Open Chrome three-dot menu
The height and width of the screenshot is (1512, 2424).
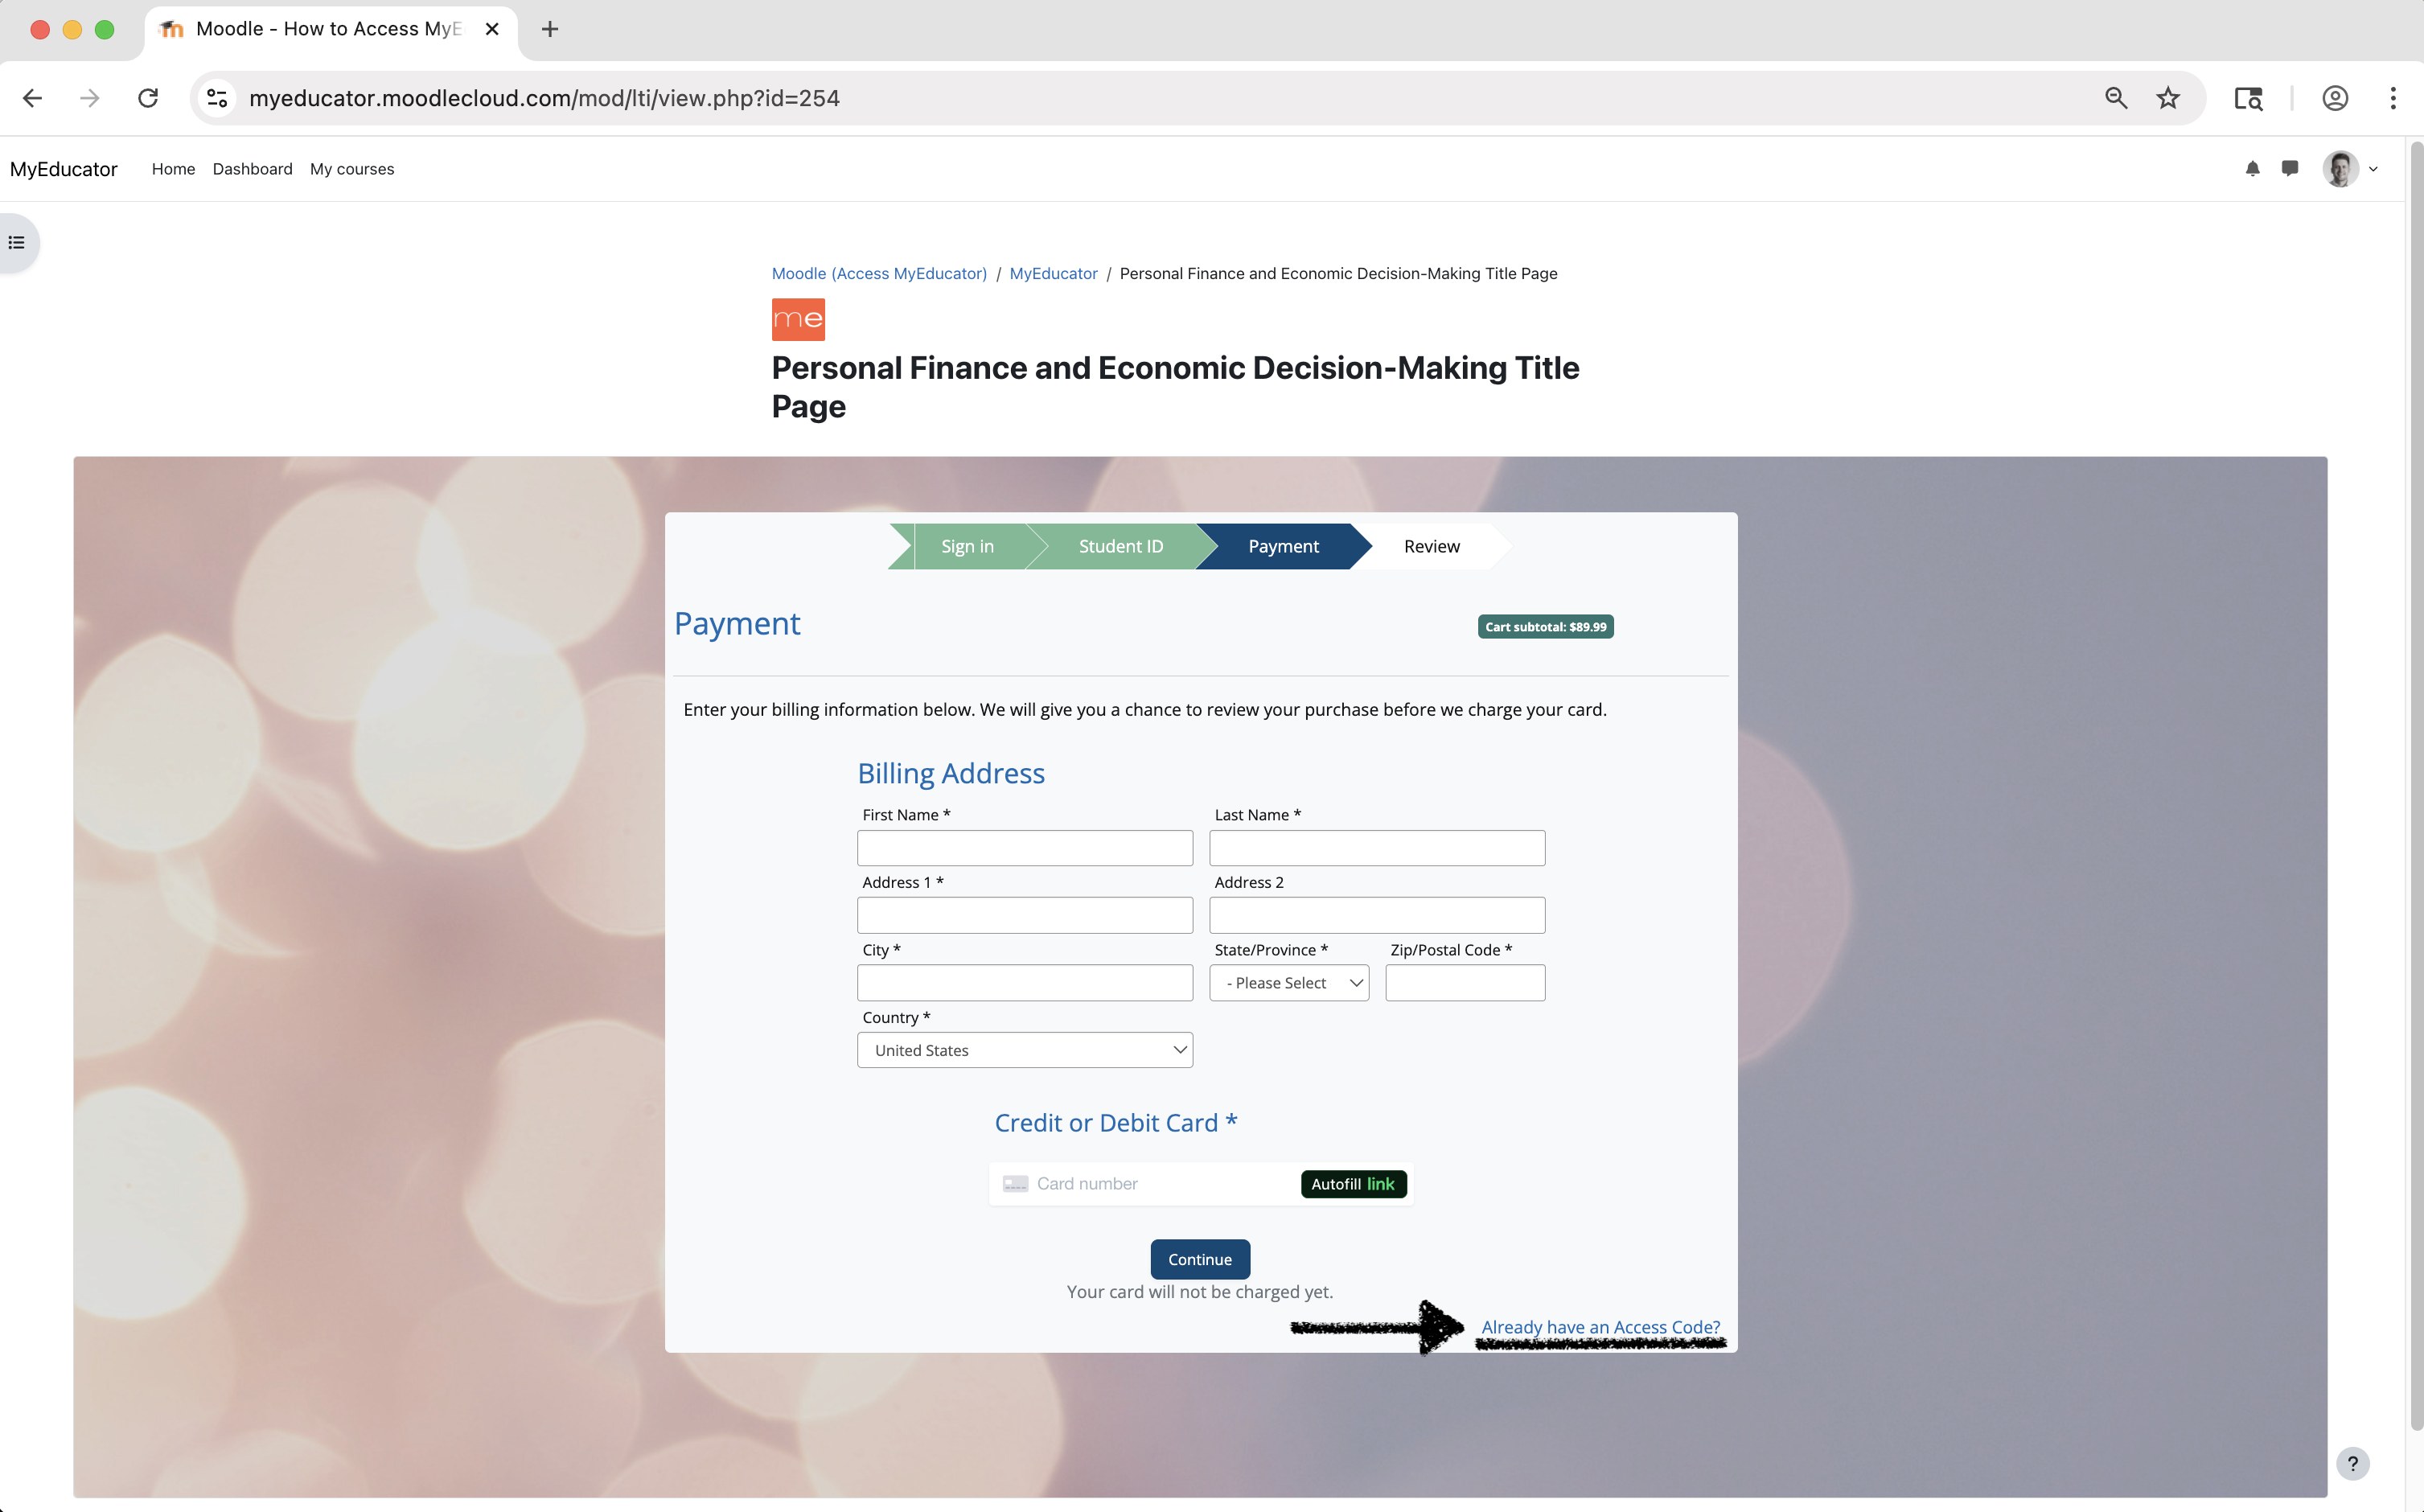pyautogui.click(x=2392, y=98)
